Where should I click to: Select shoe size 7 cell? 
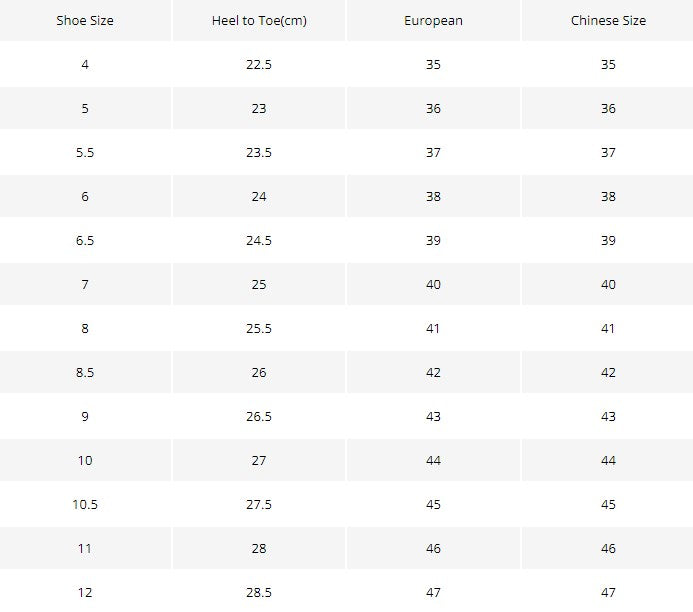coord(85,284)
